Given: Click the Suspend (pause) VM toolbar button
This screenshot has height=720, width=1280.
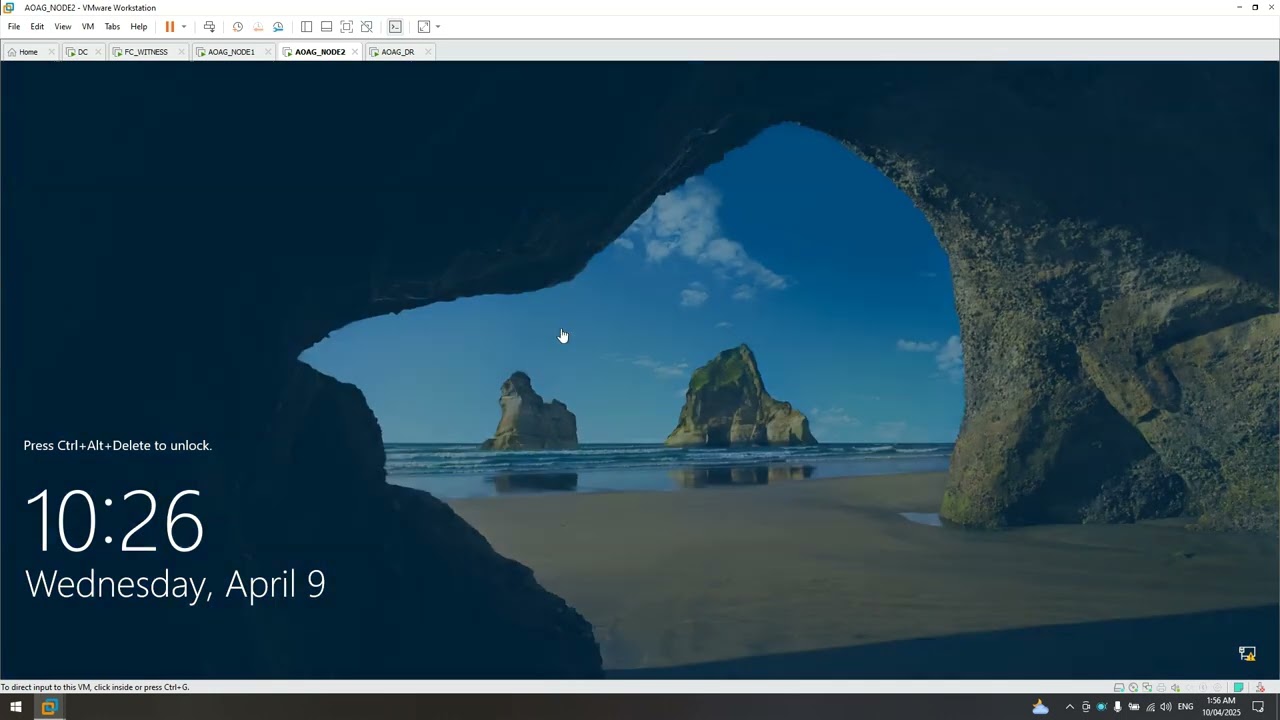Looking at the screenshot, I should (x=170, y=27).
